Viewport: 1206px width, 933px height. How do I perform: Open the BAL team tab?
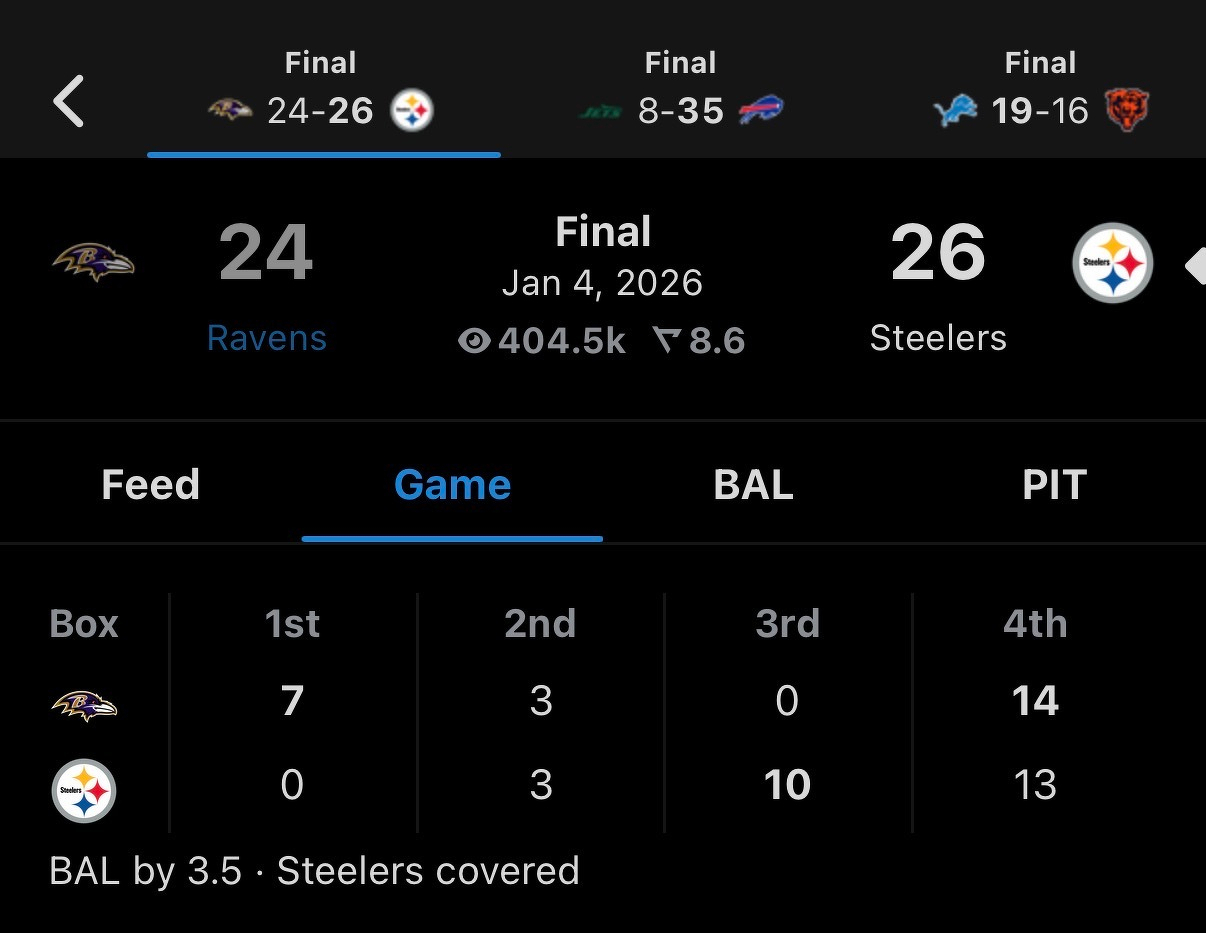click(753, 485)
